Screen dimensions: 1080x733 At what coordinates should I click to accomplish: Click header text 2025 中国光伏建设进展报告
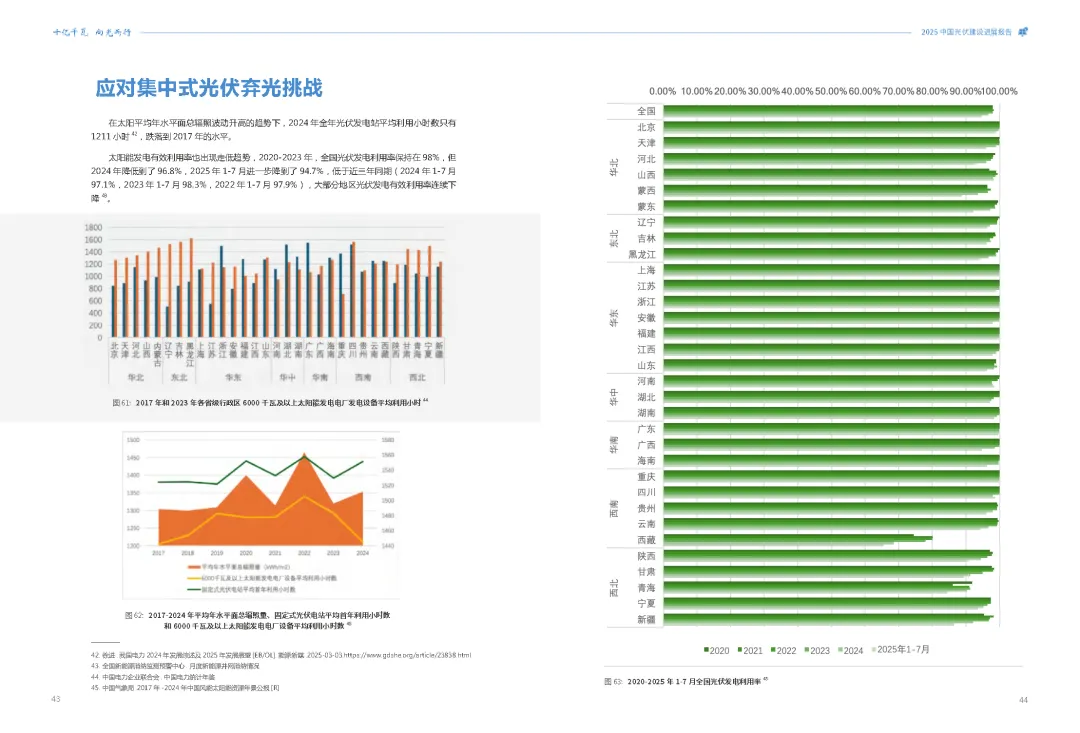966,32
